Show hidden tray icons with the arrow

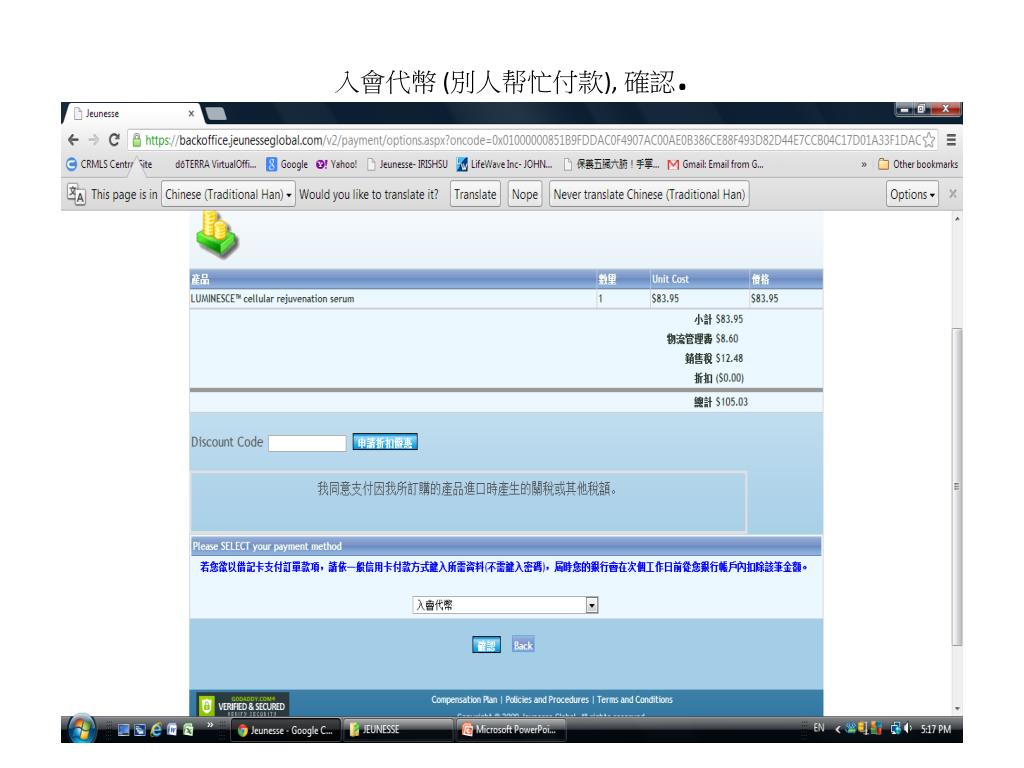coord(837,729)
